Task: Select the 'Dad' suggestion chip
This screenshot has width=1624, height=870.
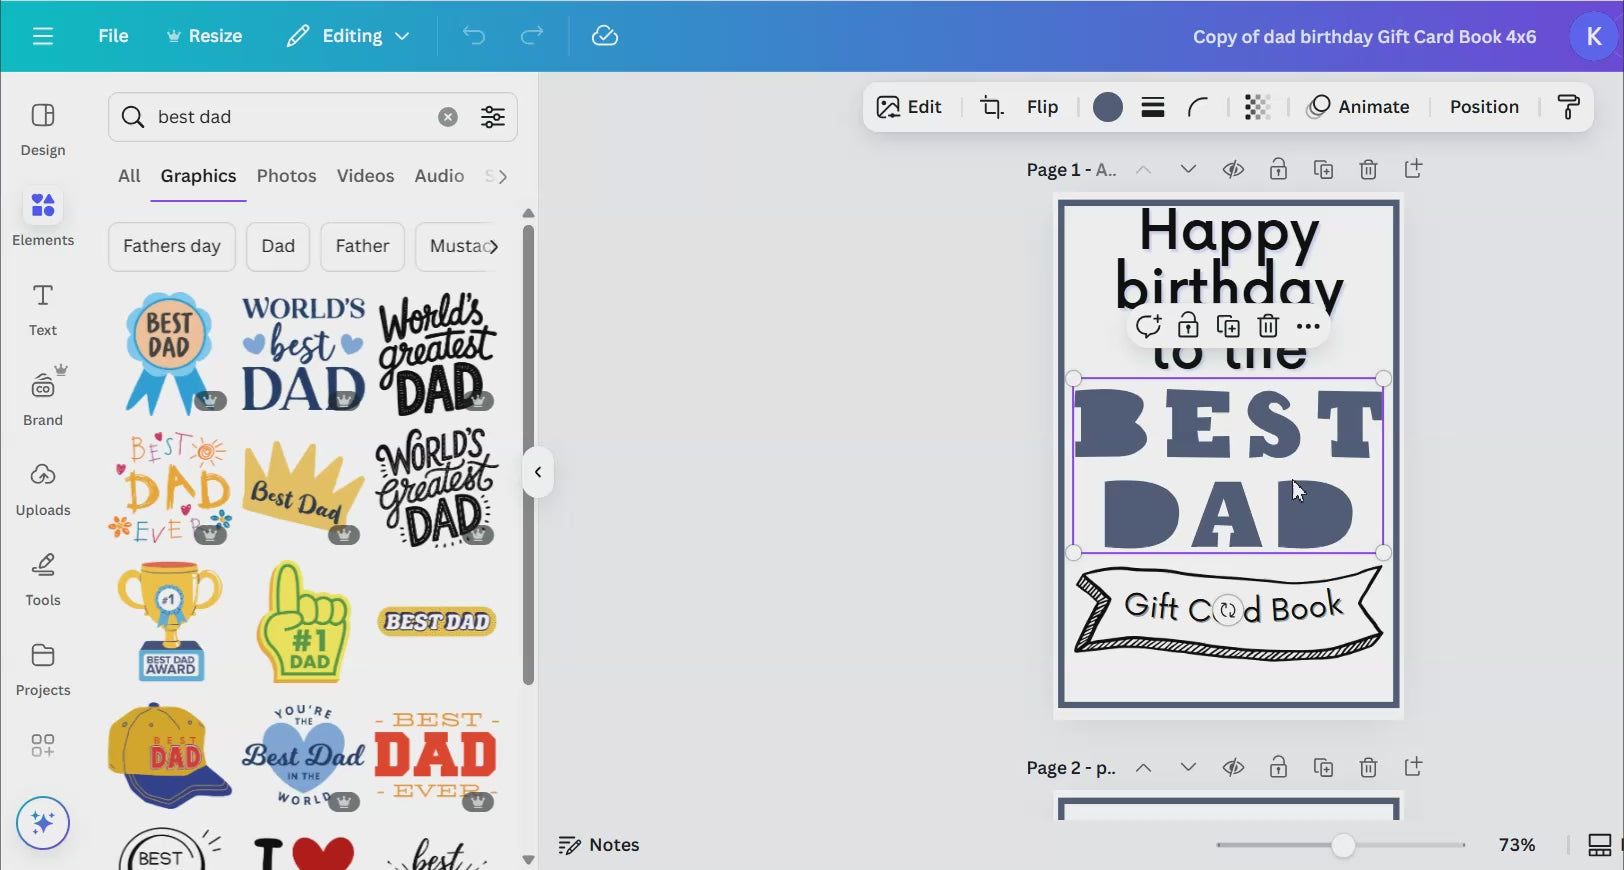Action: (278, 246)
